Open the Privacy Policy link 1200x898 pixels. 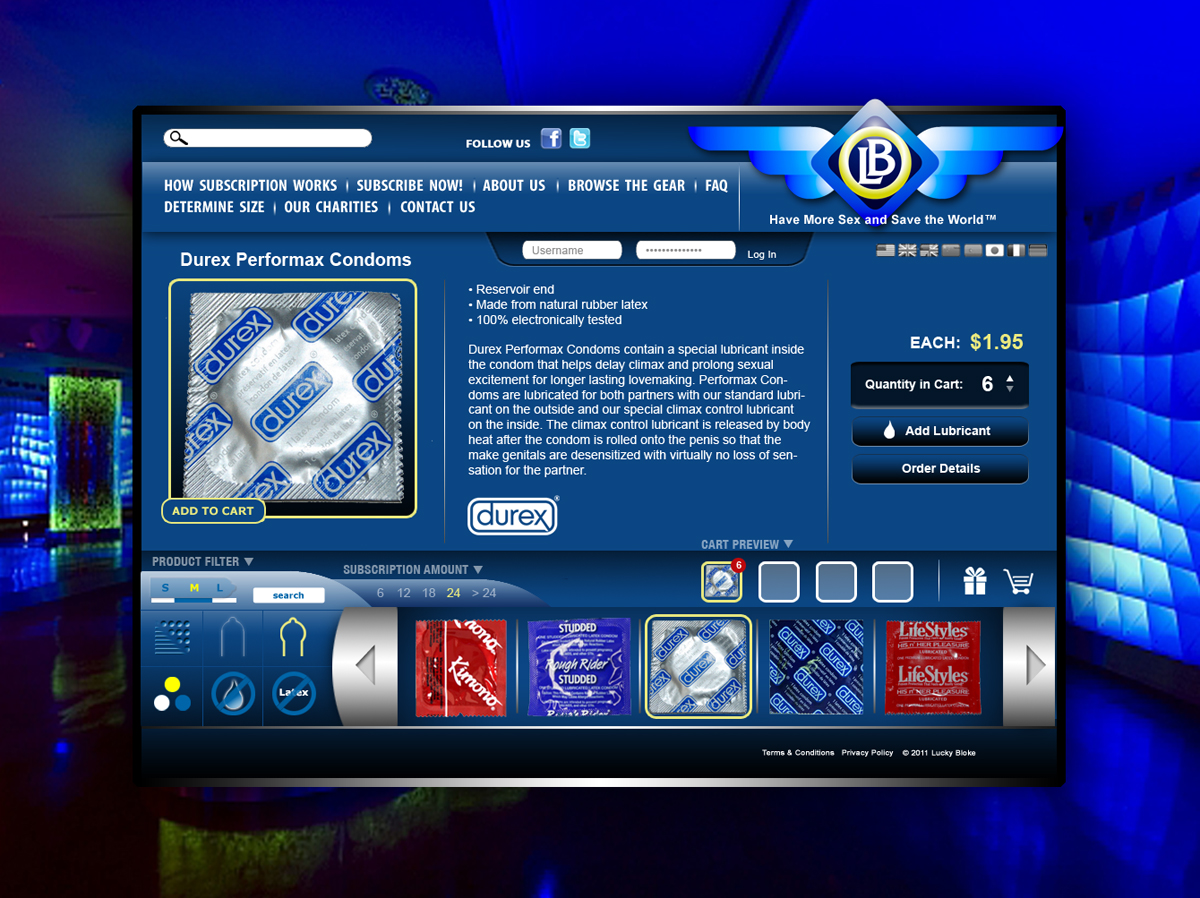[x=867, y=752]
